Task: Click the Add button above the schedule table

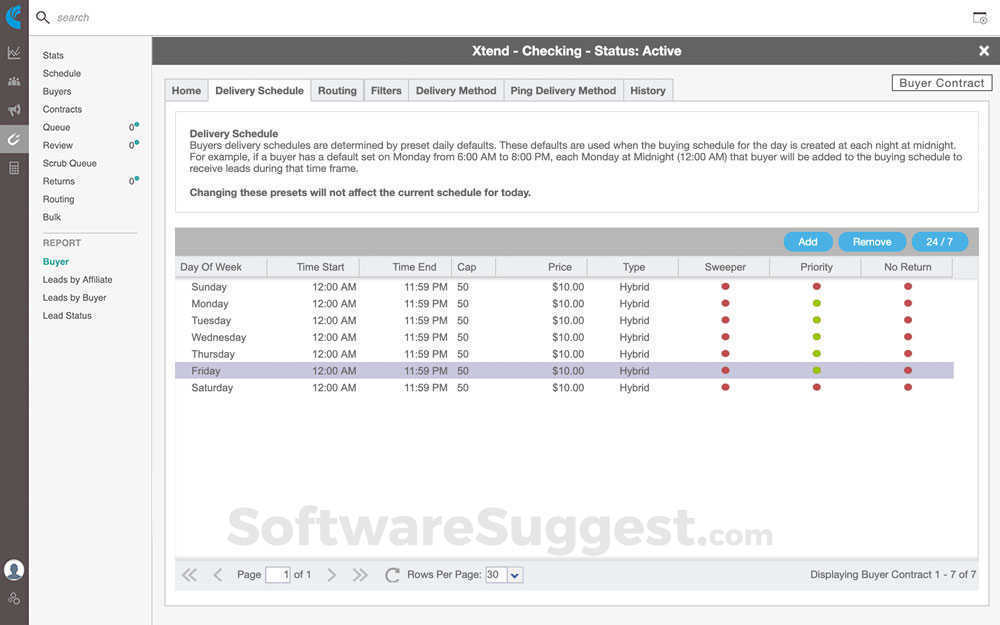Action: click(808, 241)
